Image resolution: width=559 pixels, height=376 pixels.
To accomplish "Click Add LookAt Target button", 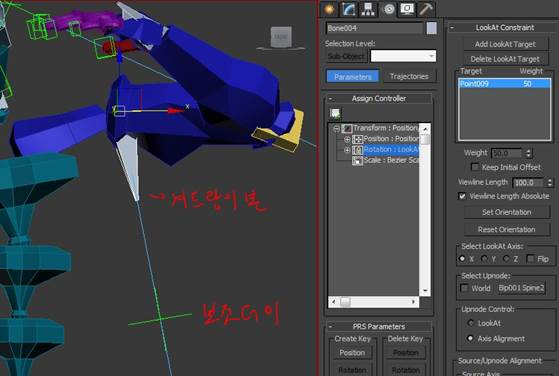I will 505,44.
